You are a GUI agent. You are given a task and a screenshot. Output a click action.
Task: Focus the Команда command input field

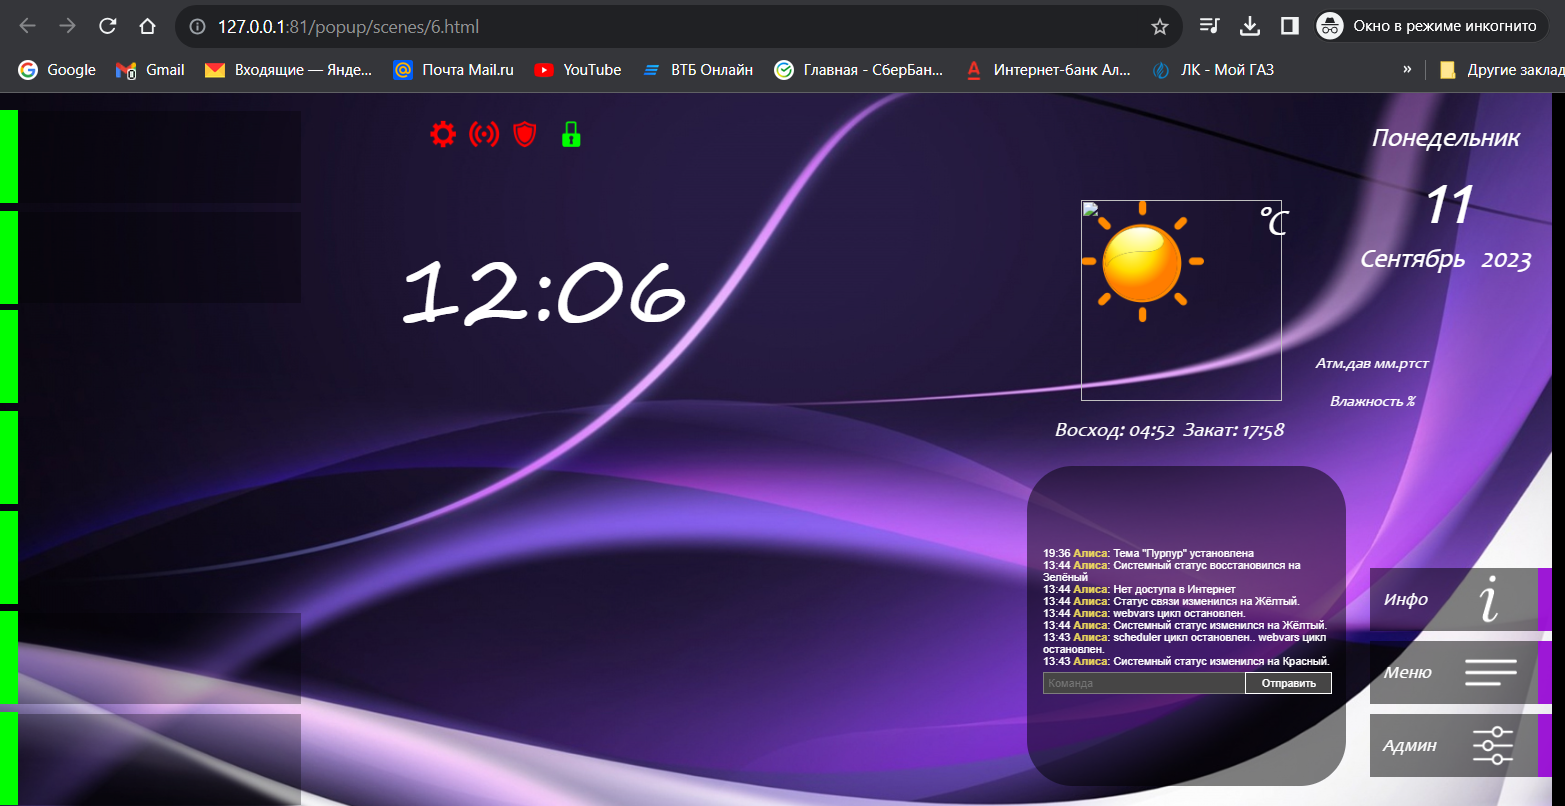(1143, 683)
